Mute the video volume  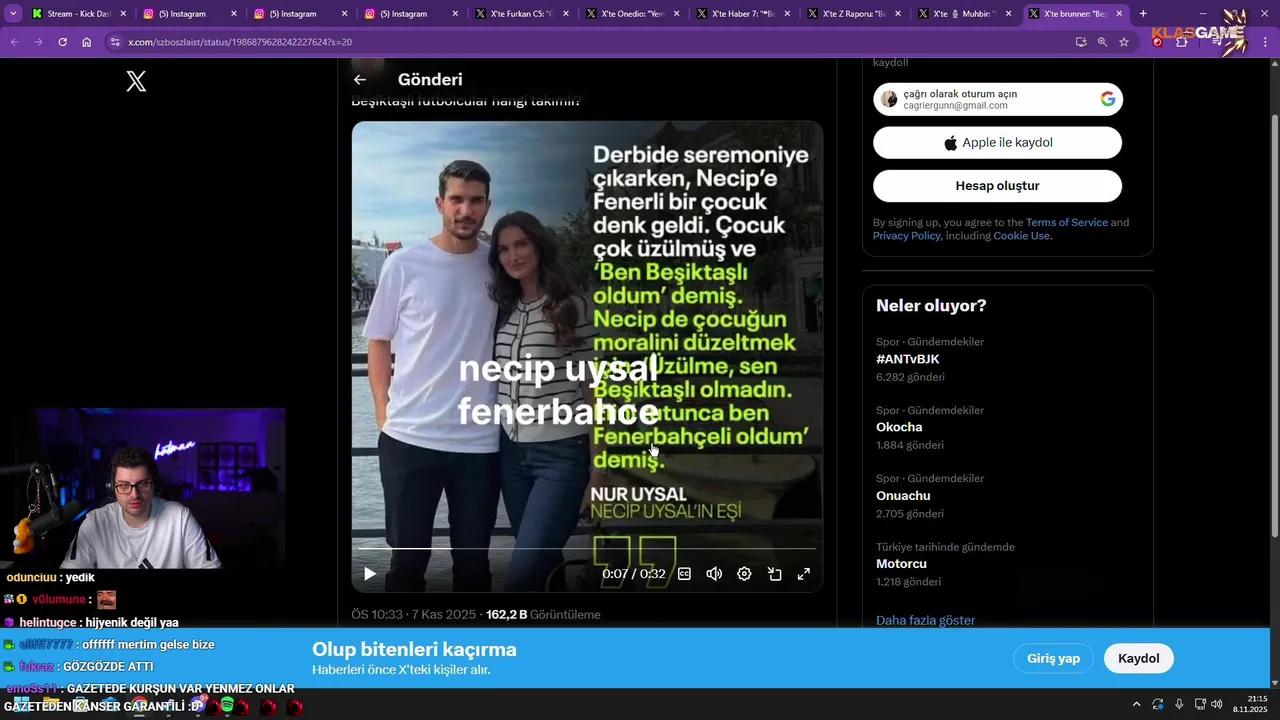click(x=714, y=574)
